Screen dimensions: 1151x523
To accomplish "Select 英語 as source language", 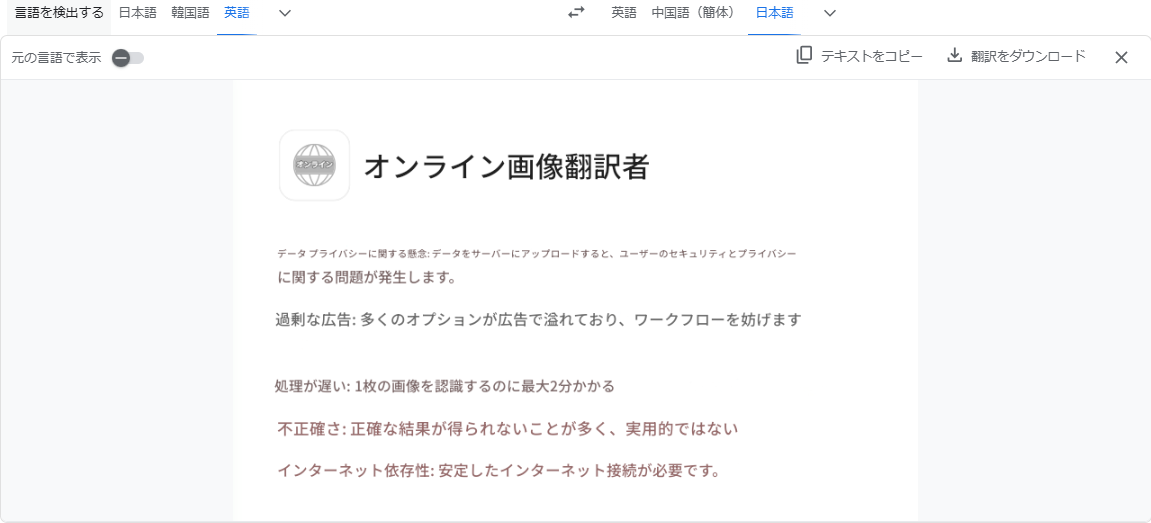I will pos(236,12).
